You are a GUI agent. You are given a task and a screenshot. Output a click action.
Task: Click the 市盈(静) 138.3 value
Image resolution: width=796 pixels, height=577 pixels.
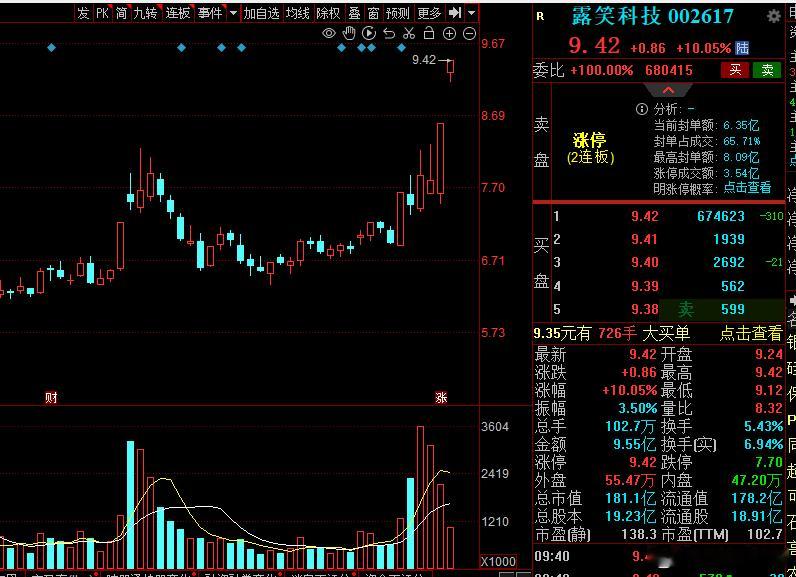coord(639,534)
